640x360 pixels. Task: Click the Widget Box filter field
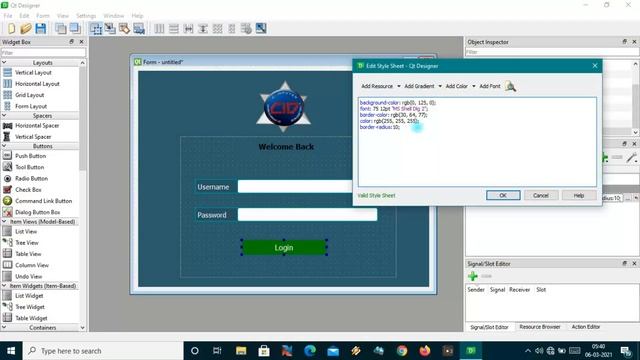[x=43, y=53]
